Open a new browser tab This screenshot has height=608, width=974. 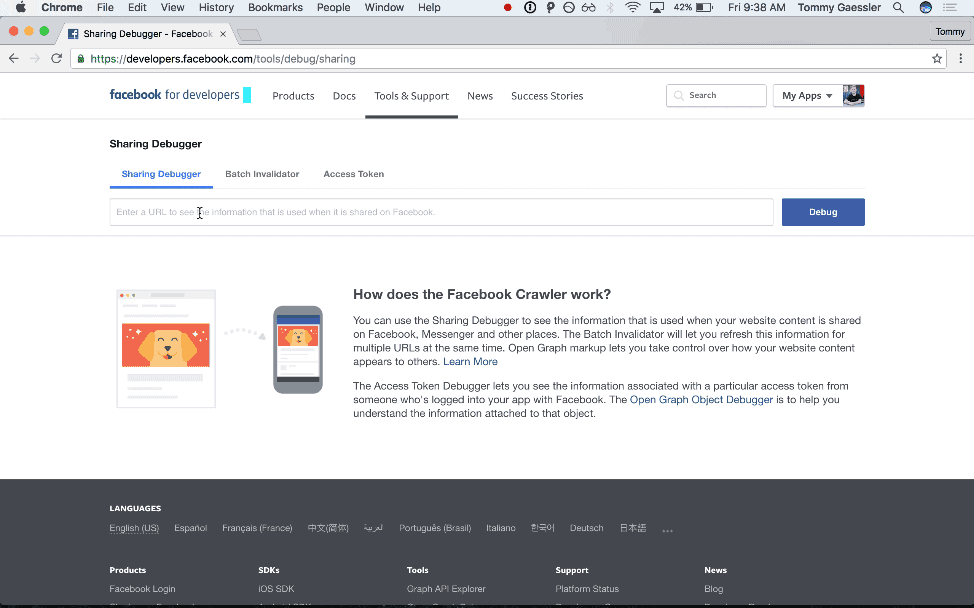[x=249, y=35]
